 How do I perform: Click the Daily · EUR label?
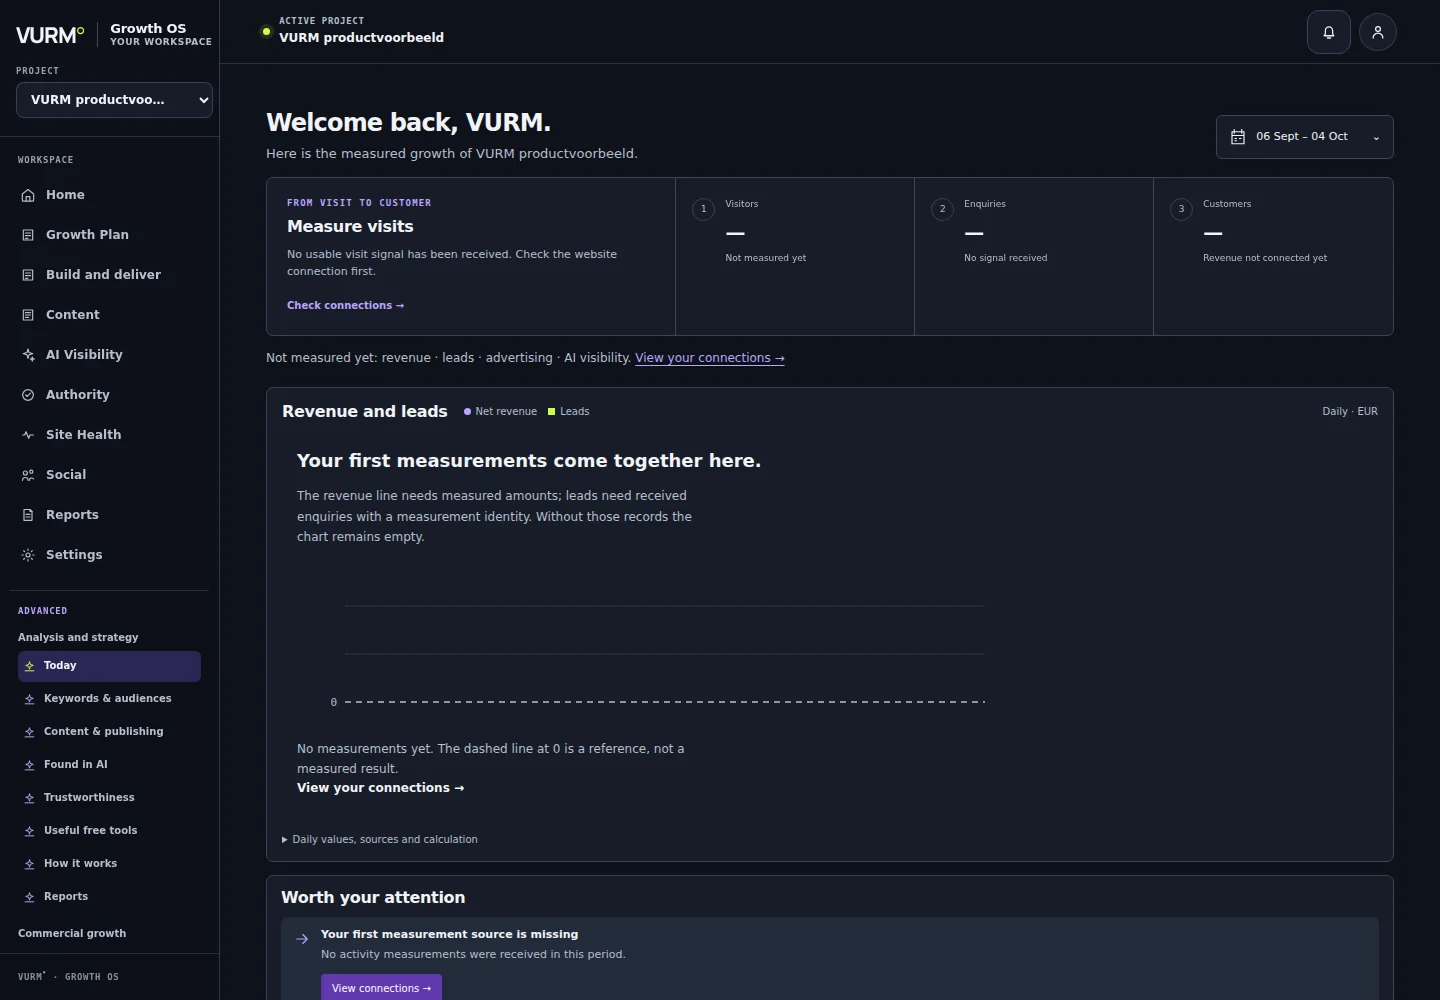pos(1350,412)
